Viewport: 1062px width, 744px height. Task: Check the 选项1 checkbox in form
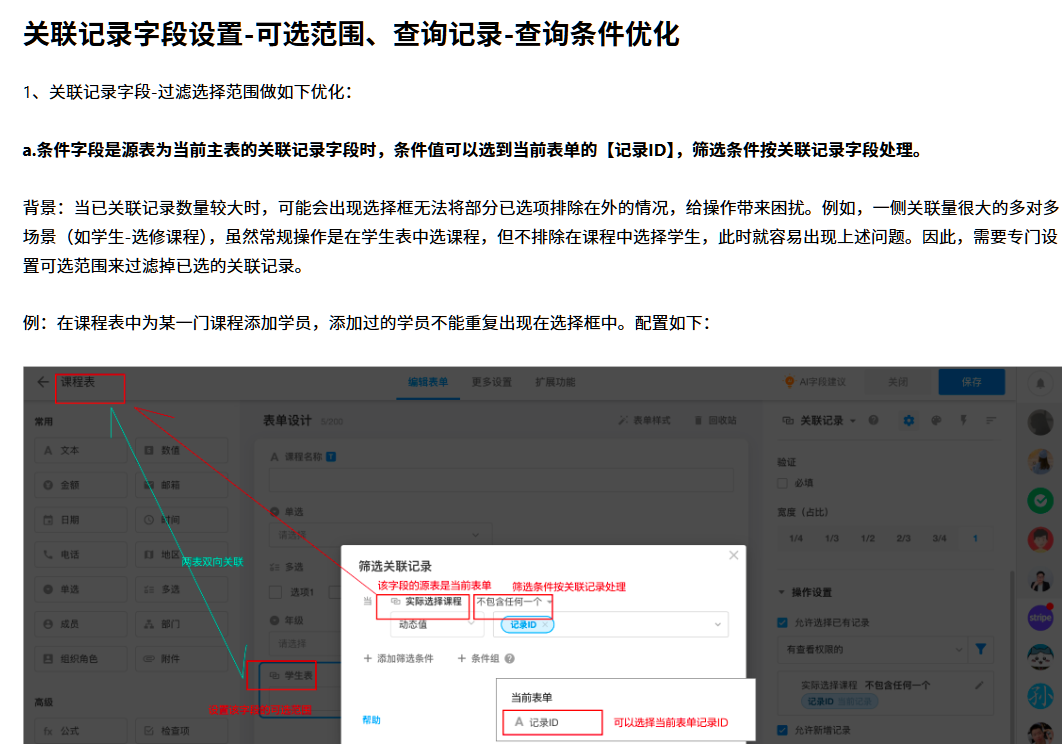coord(276,592)
